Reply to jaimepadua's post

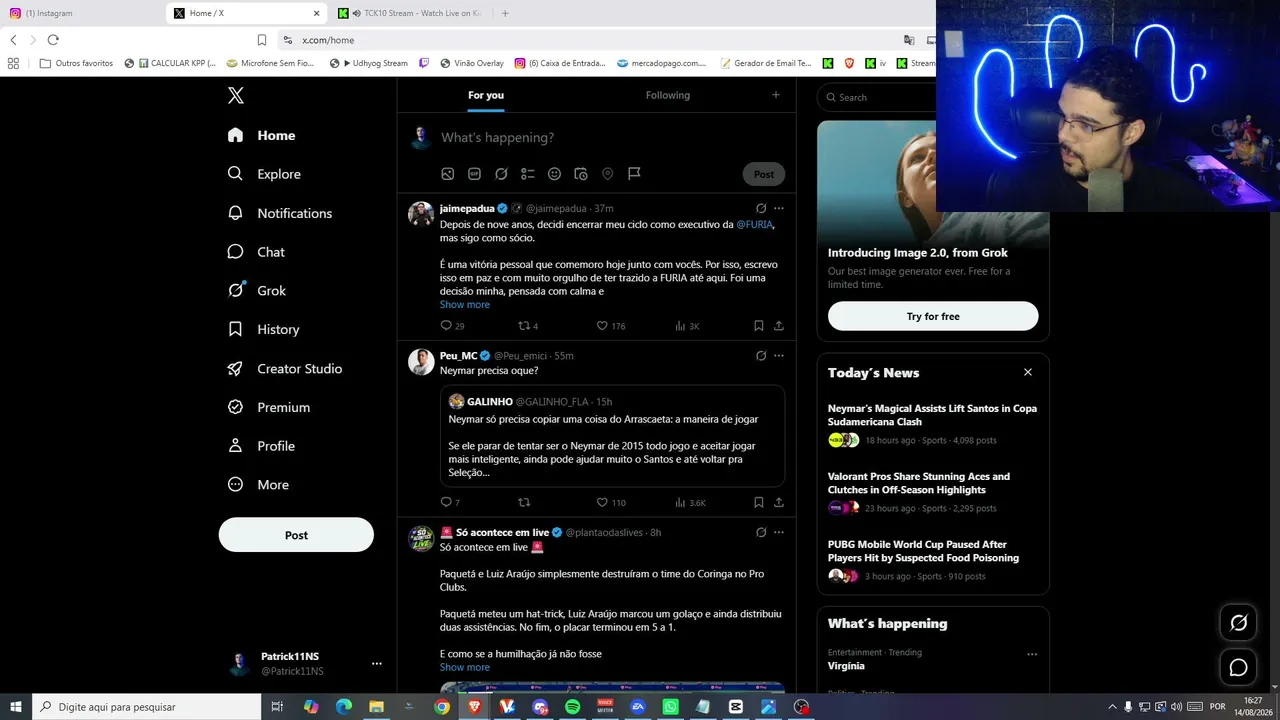click(452, 326)
